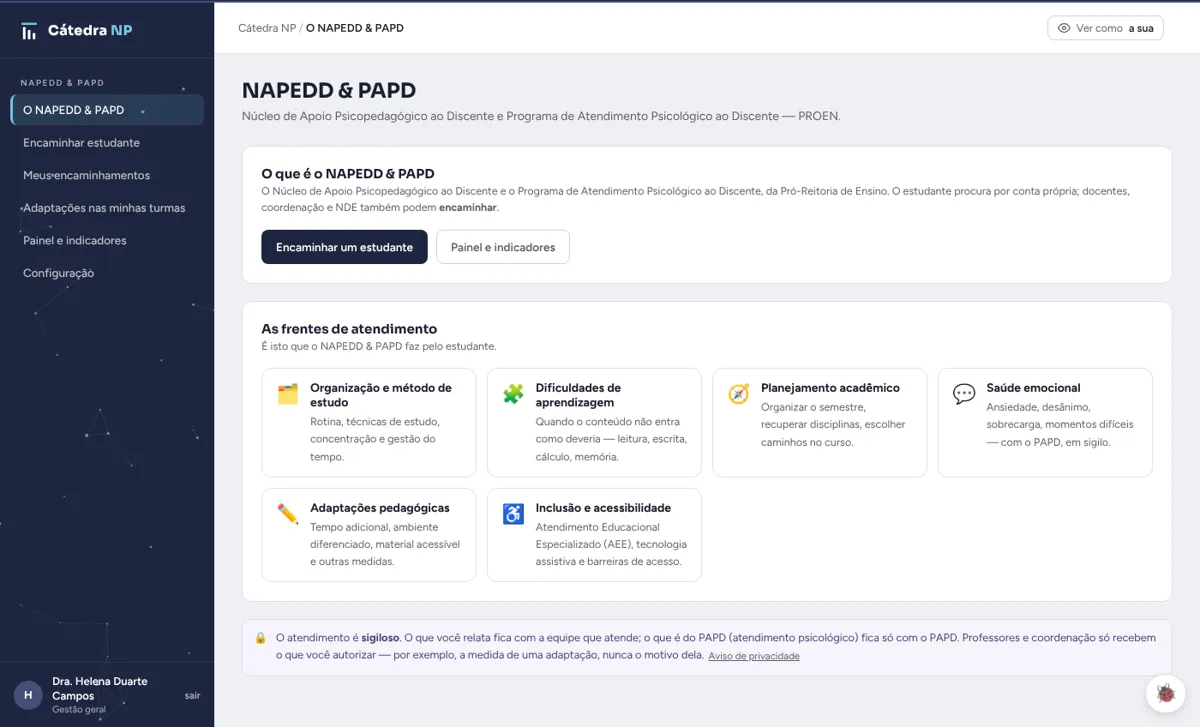Click the wheelchair icon for Inclusão e acessibilidade

pyautogui.click(x=513, y=514)
